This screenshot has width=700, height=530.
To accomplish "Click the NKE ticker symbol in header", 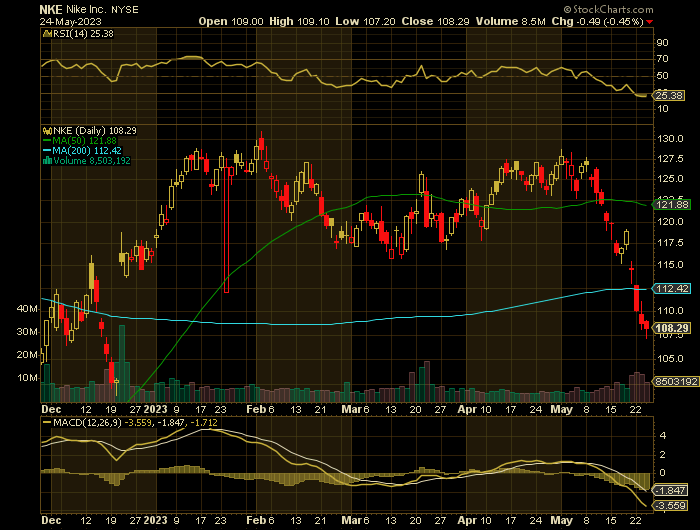I will (51, 9).
